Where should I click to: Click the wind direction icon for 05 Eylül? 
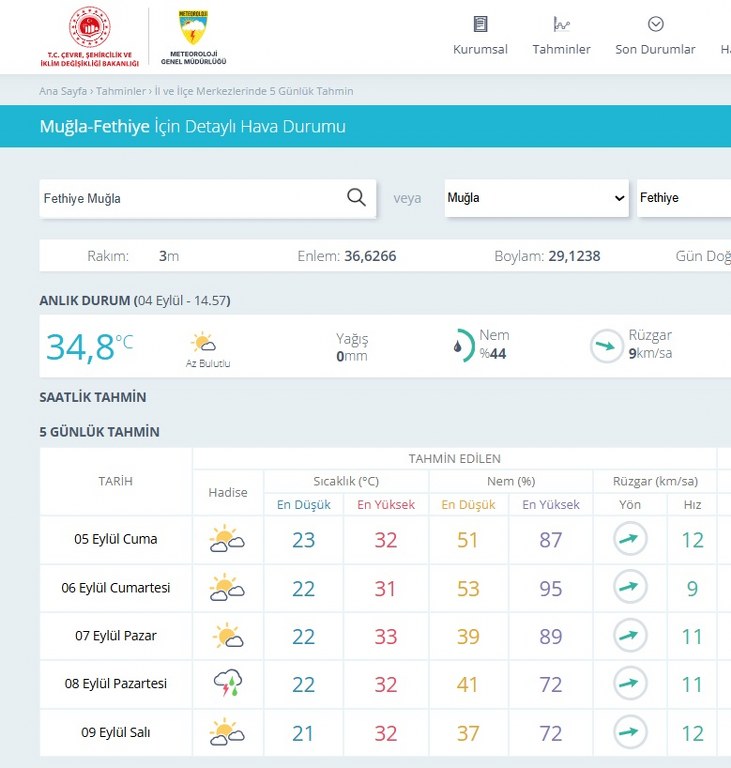click(x=630, y=540)
